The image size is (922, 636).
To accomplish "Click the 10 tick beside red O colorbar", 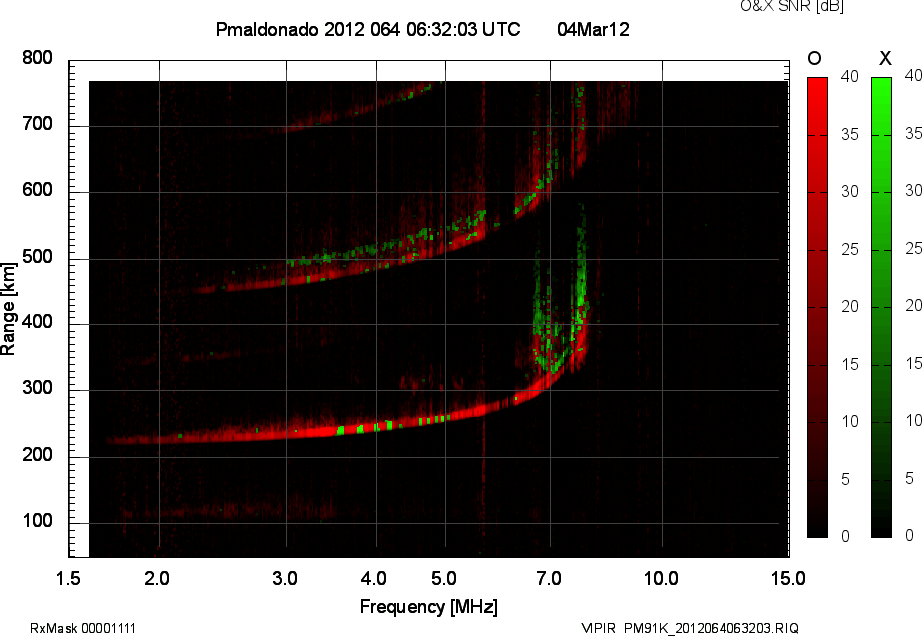I will (850, 422).
